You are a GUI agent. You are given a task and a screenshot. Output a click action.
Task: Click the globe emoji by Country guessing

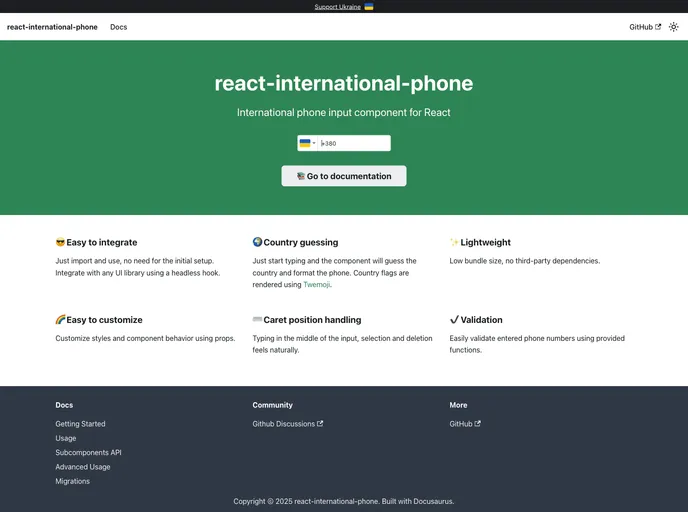coord(257,242)
